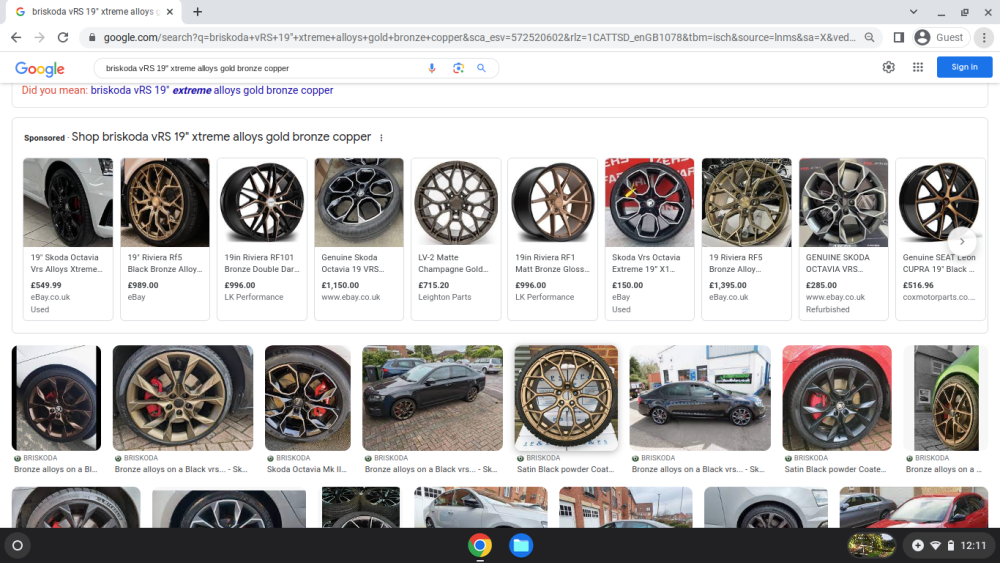Open 19 Riviera RF5 Bronze £1,395.00 listing
This screenshot has height=563, width=1000.
747,239
